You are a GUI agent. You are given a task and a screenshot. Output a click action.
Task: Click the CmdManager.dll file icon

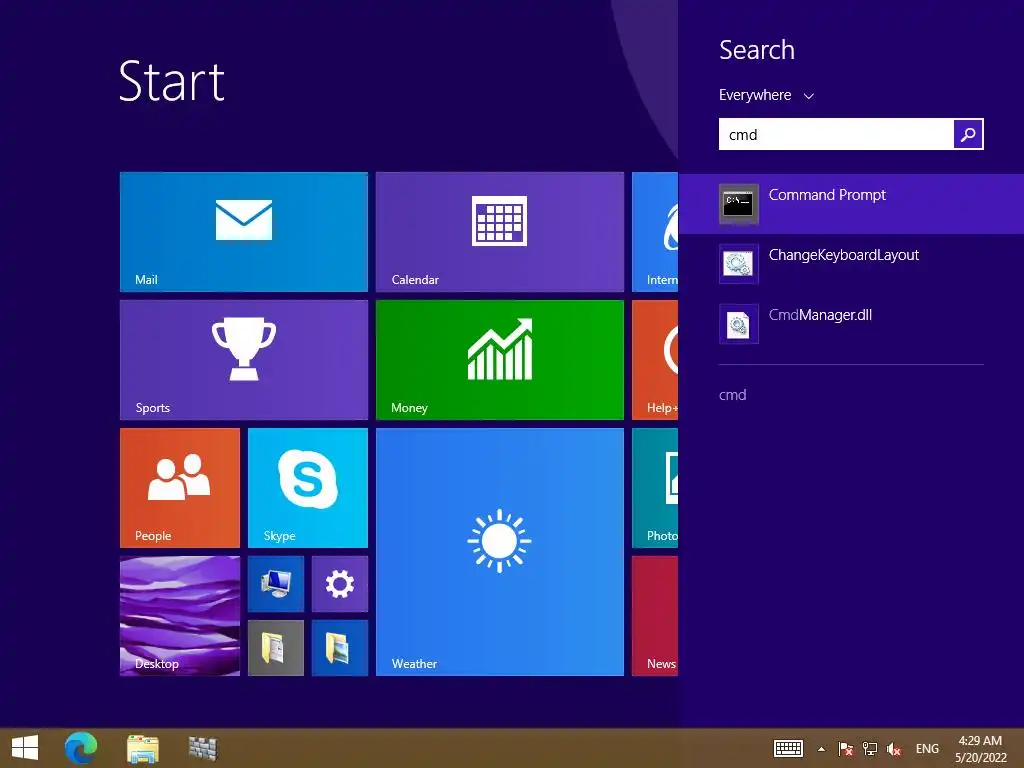click(x=739, y=324)
